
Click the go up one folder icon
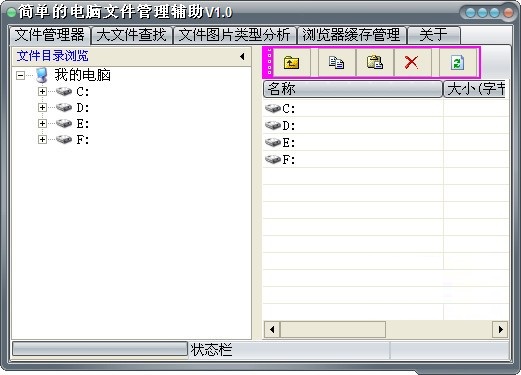click(x=291, y=62)
